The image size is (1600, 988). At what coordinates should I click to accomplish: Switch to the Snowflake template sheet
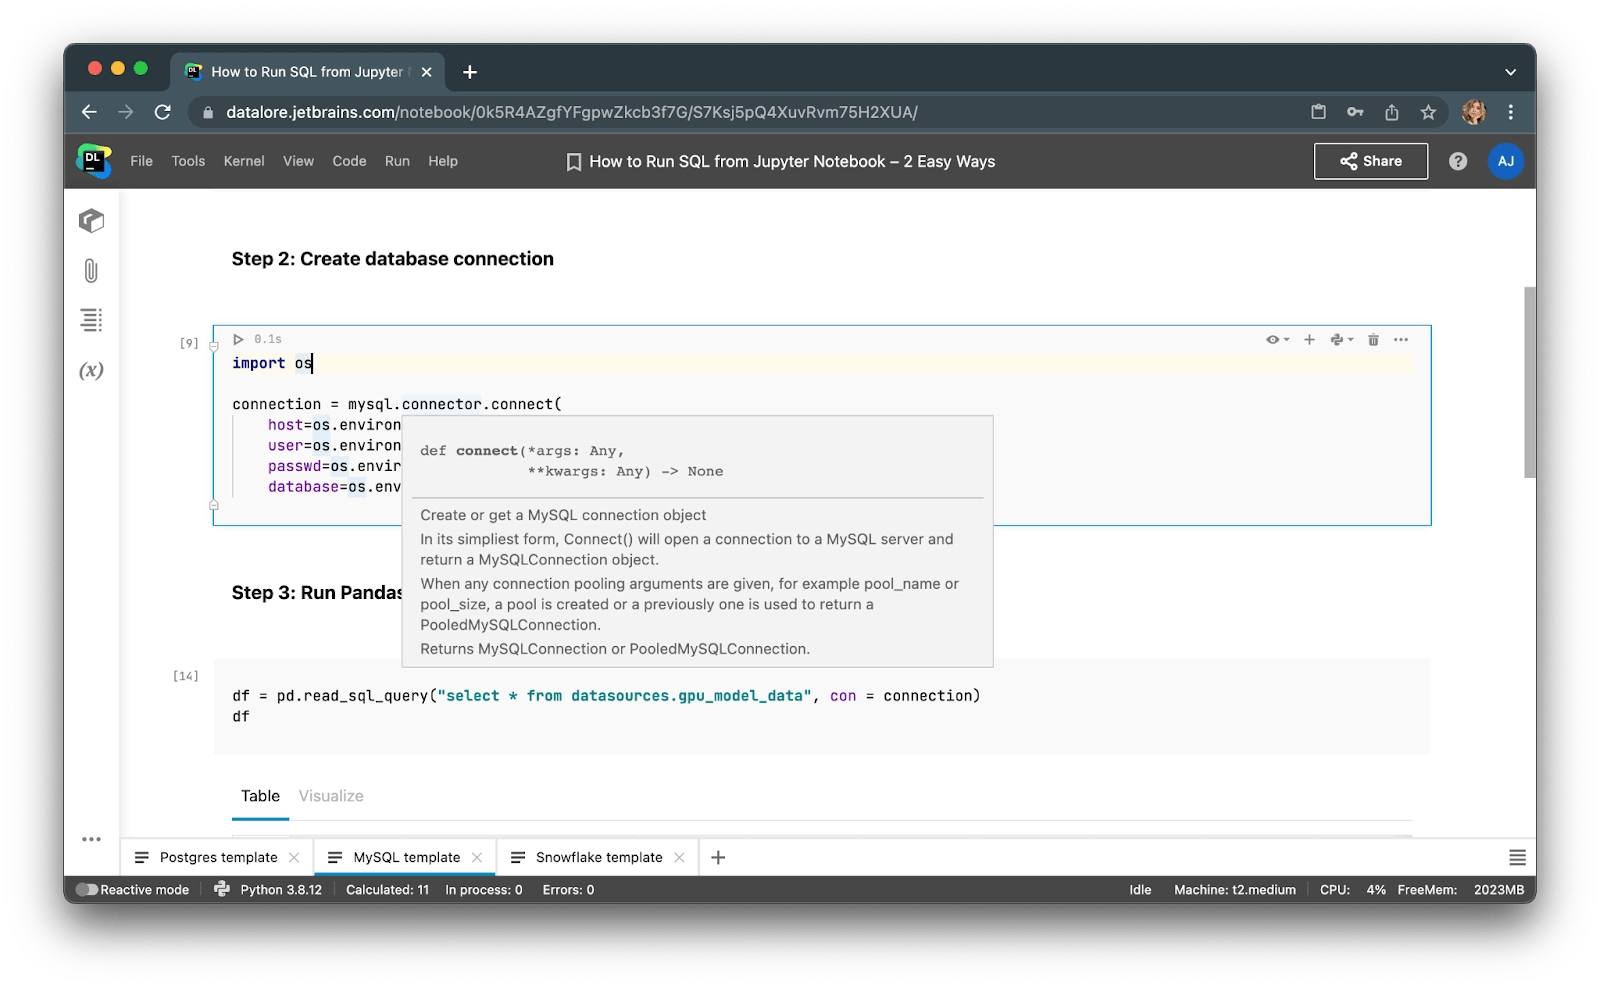coord(598,857)
